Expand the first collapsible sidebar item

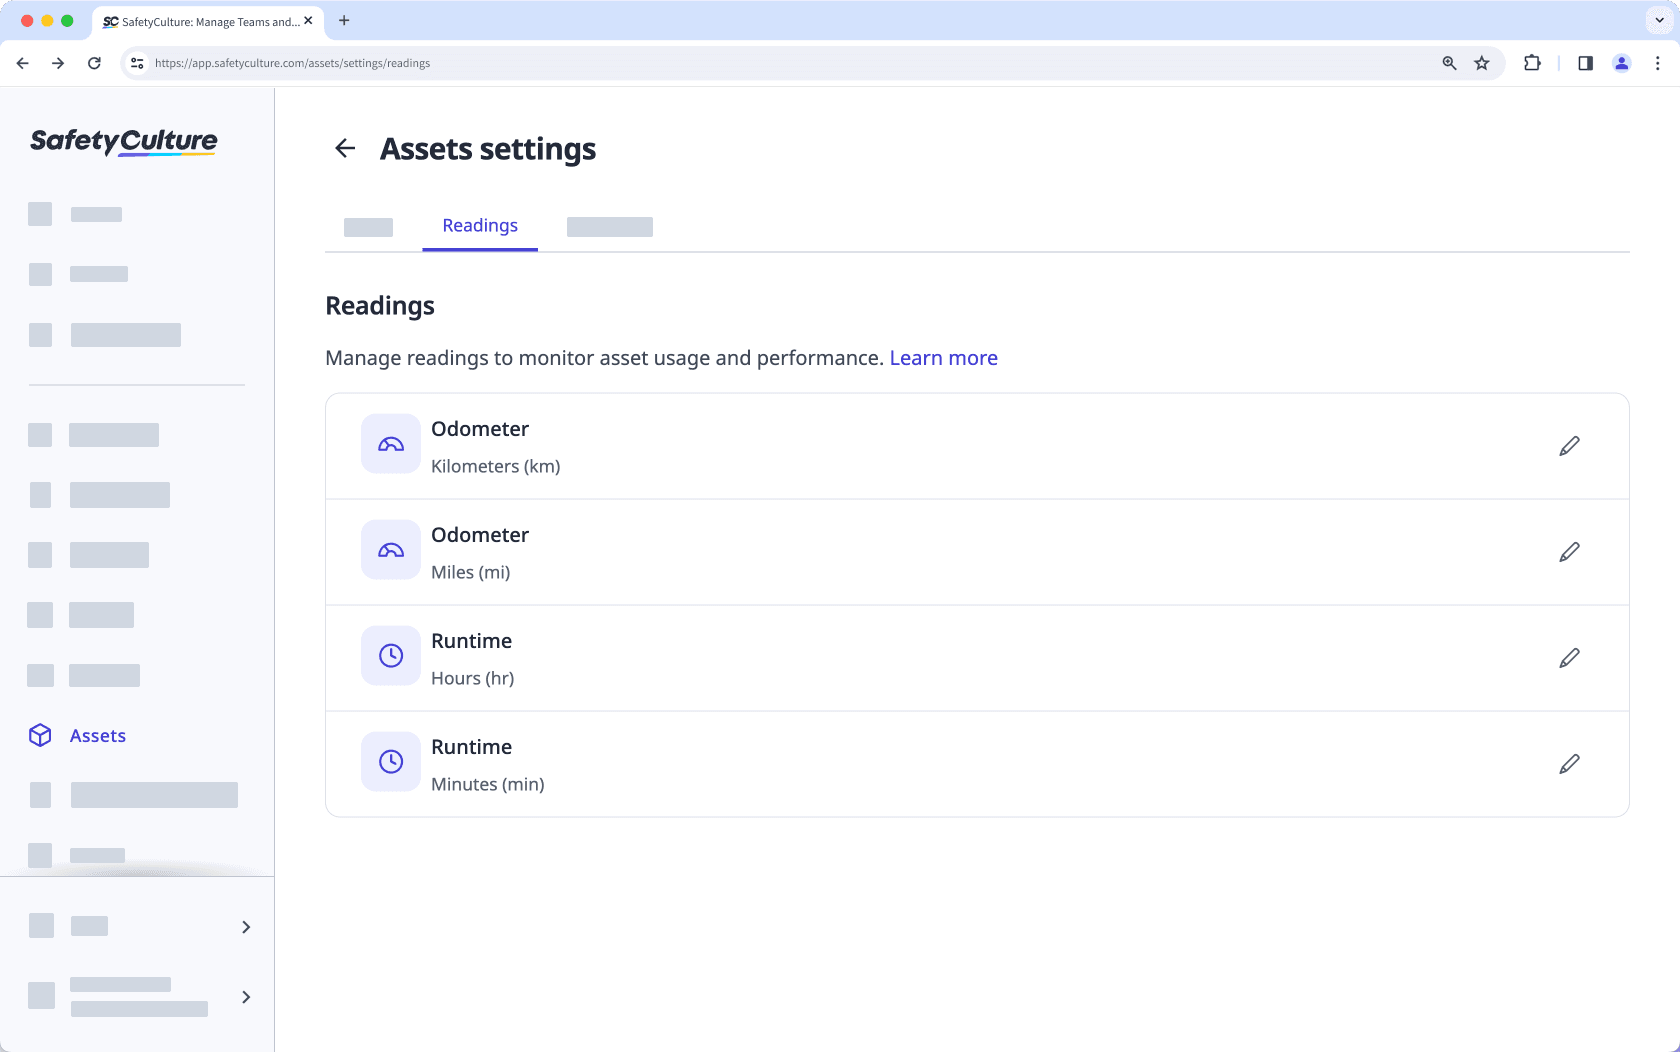coord(245,927)
